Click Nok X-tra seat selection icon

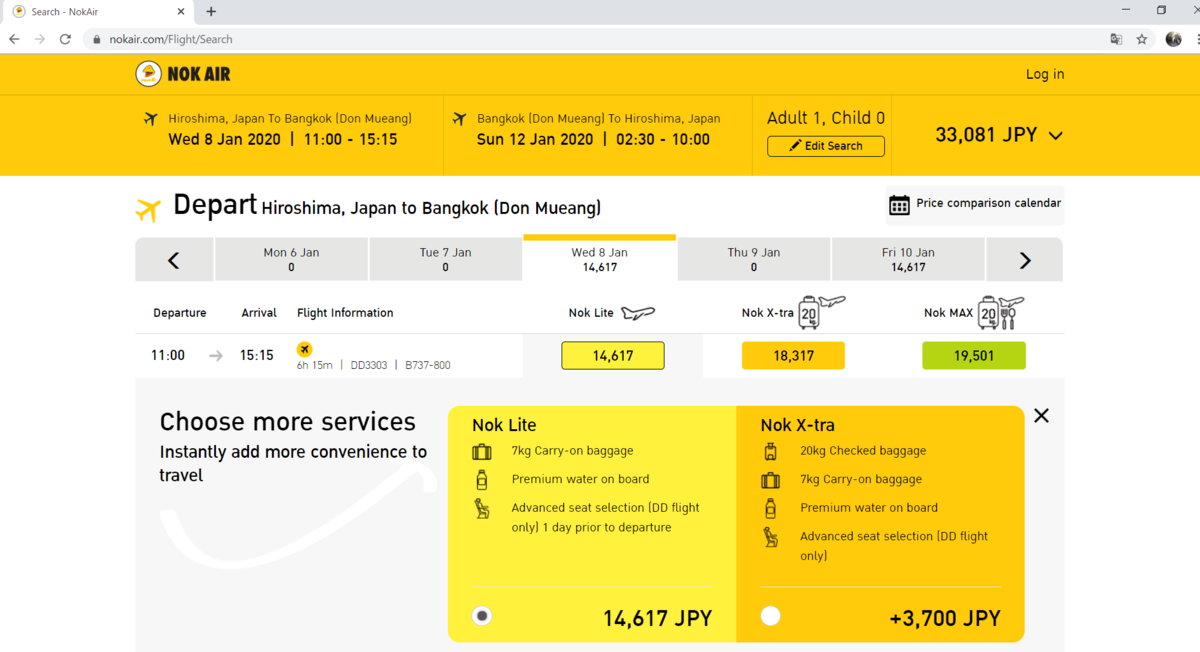(770, 537)
